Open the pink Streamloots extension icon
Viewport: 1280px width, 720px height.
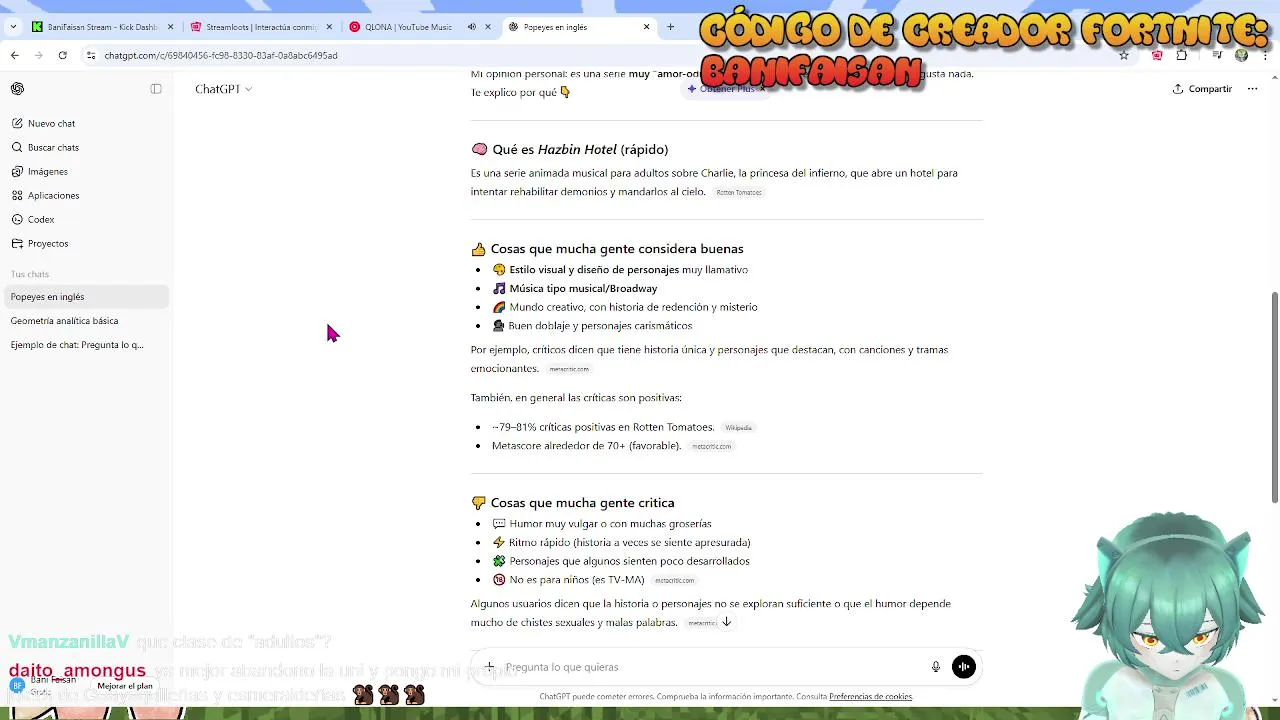click(x=1157, y=55)
